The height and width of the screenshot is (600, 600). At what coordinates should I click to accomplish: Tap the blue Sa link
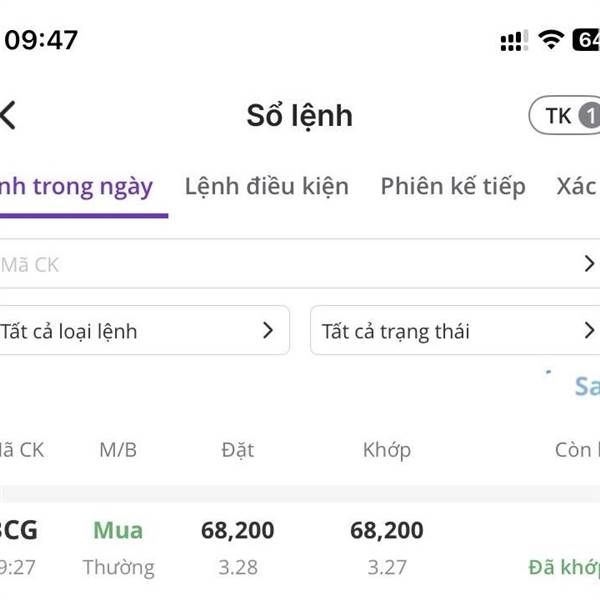[586, 387]
